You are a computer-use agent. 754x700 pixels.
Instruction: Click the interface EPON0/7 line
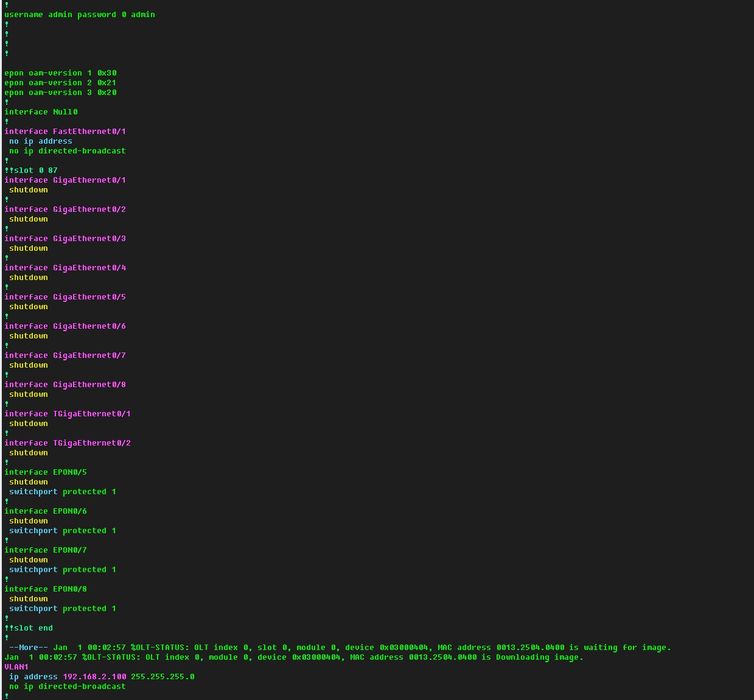pos(45,550)
